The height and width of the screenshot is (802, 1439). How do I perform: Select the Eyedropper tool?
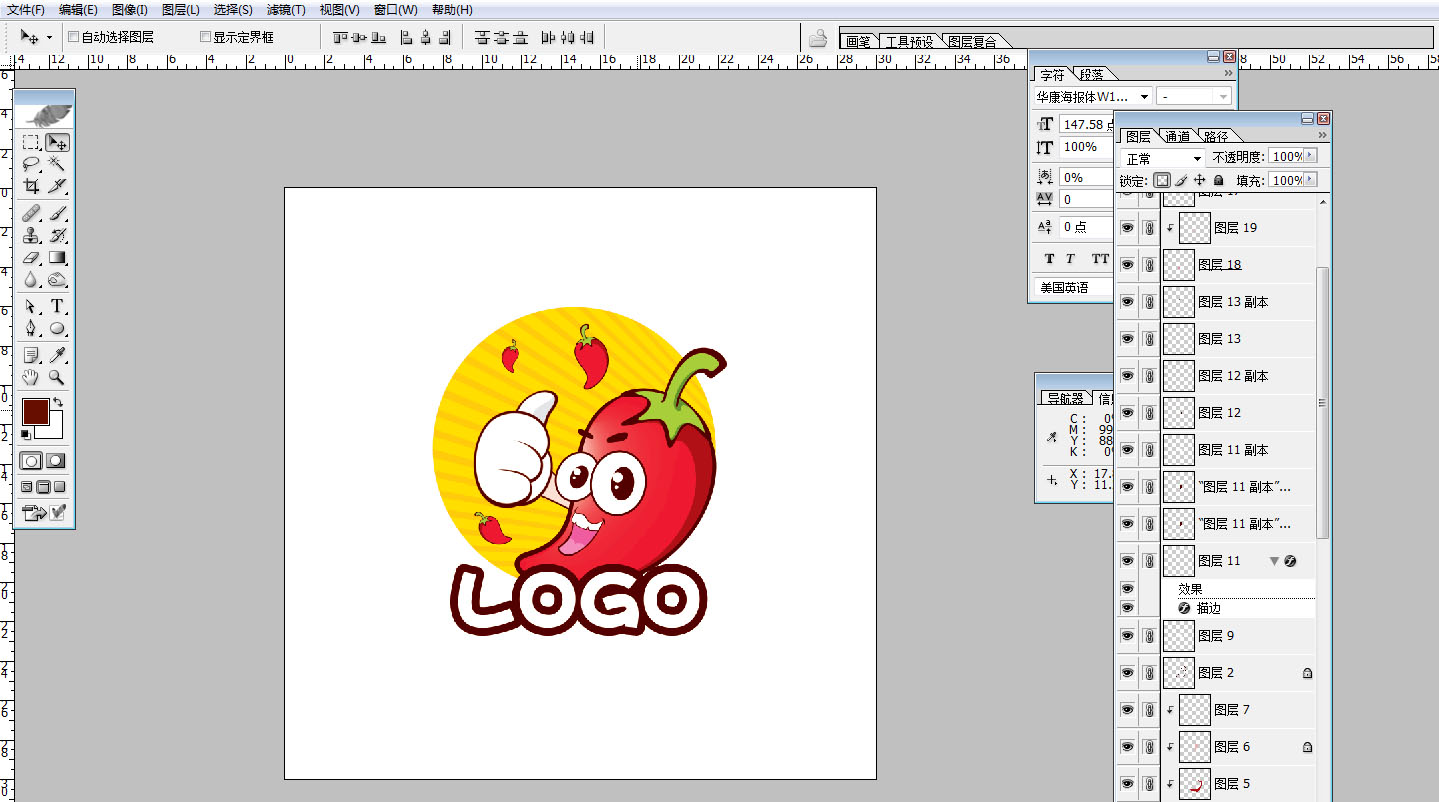[x=57, y=355]
